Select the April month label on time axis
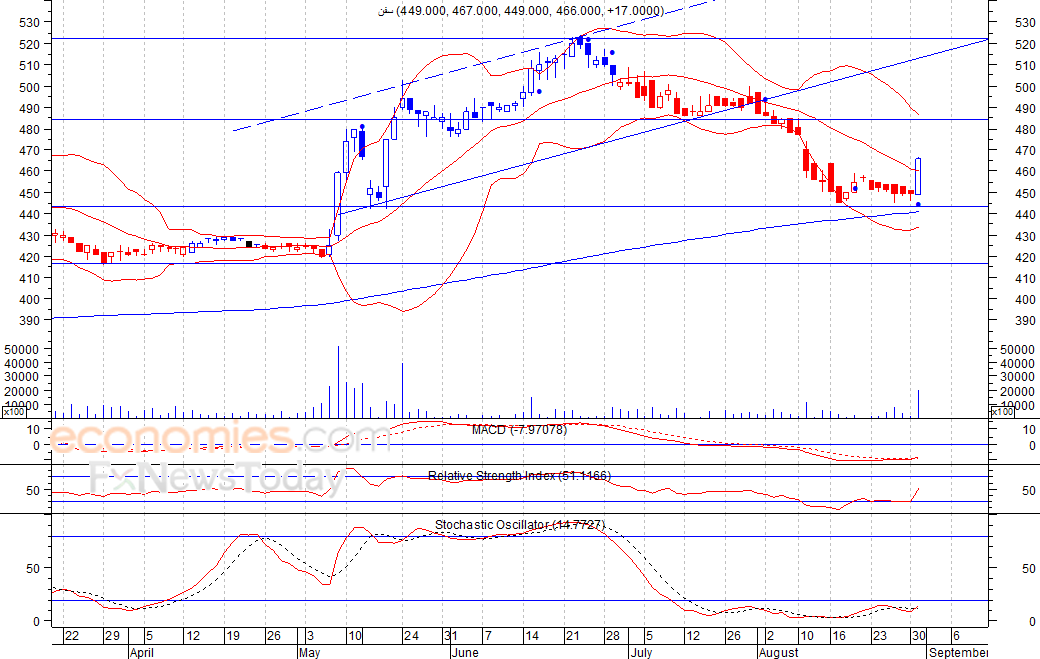Viewport: 1040px width, 659px height. coord(142,652)
